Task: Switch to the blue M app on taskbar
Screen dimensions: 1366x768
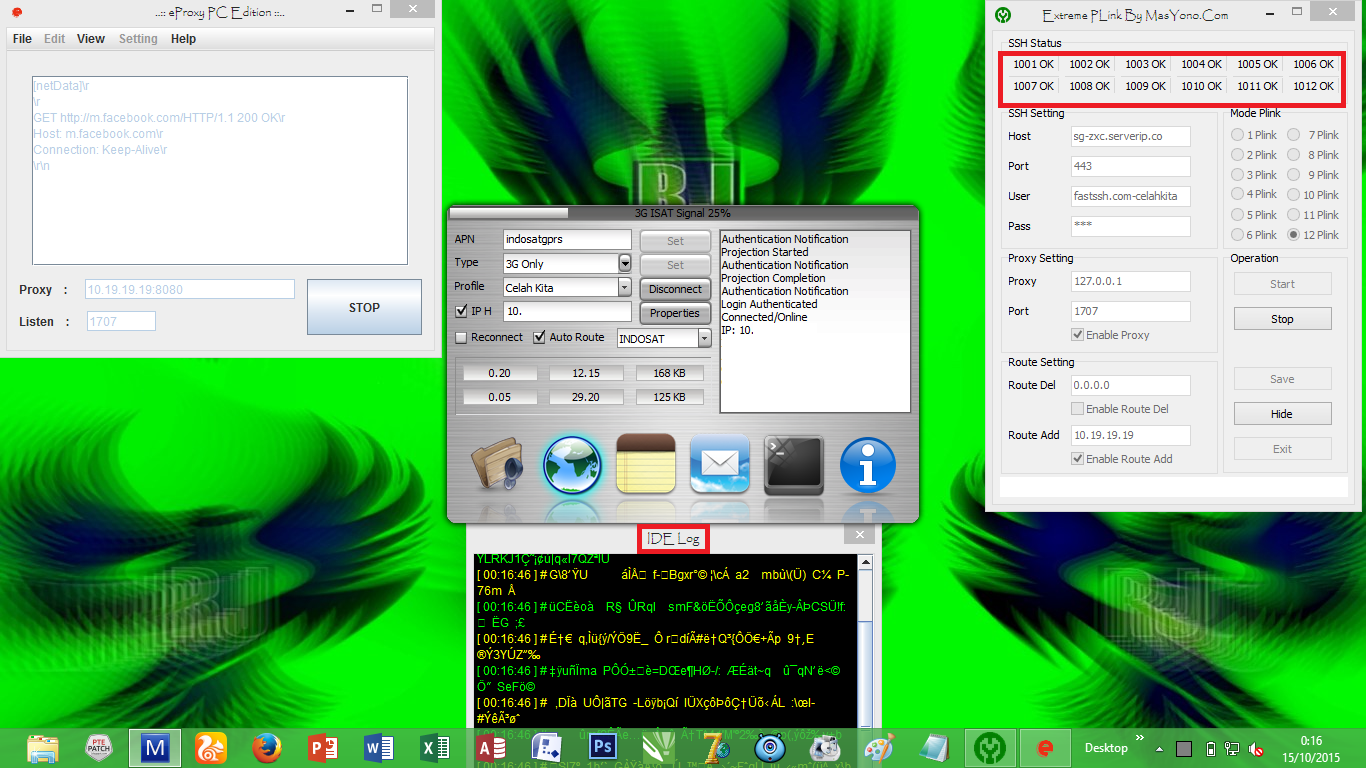Action: (155, 747)
